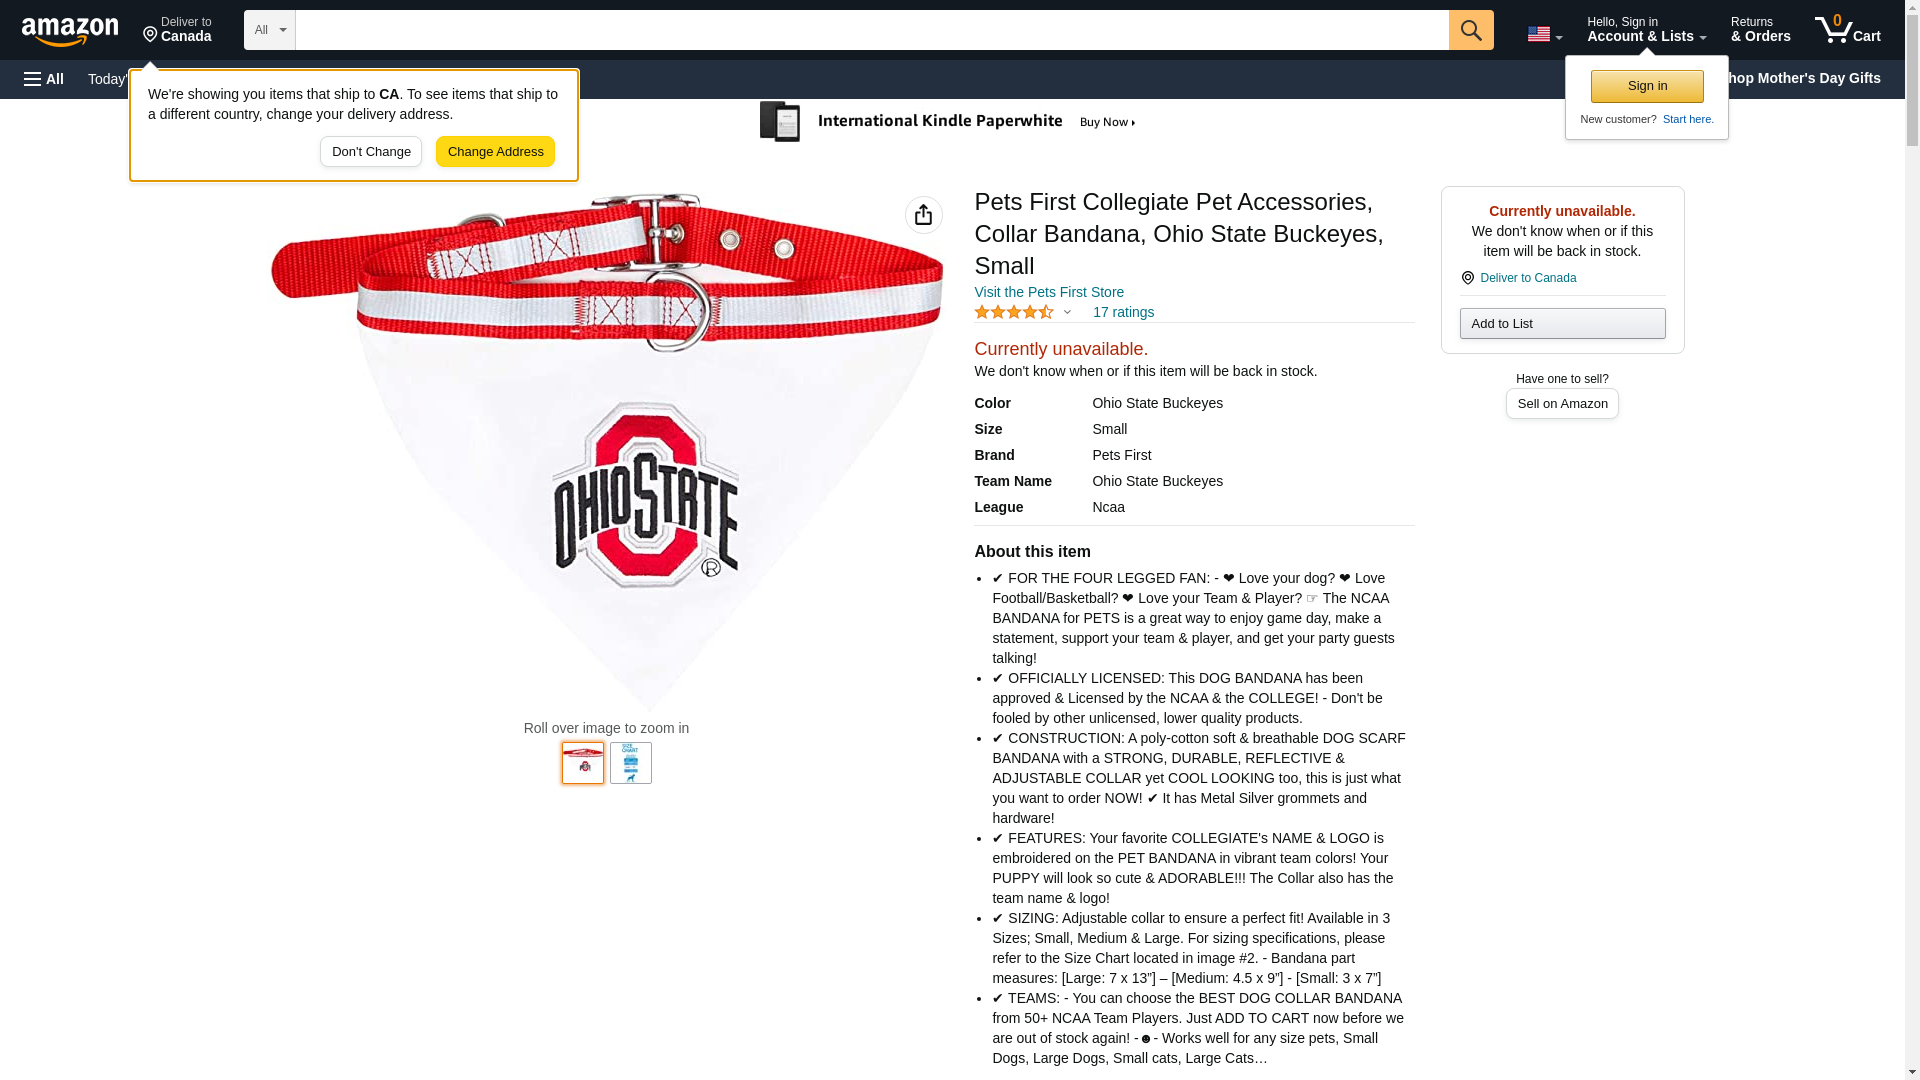This screenshot has height=1080, width=1920.
Task: Click the Don't Change button
Action: [x=371, y=152]
